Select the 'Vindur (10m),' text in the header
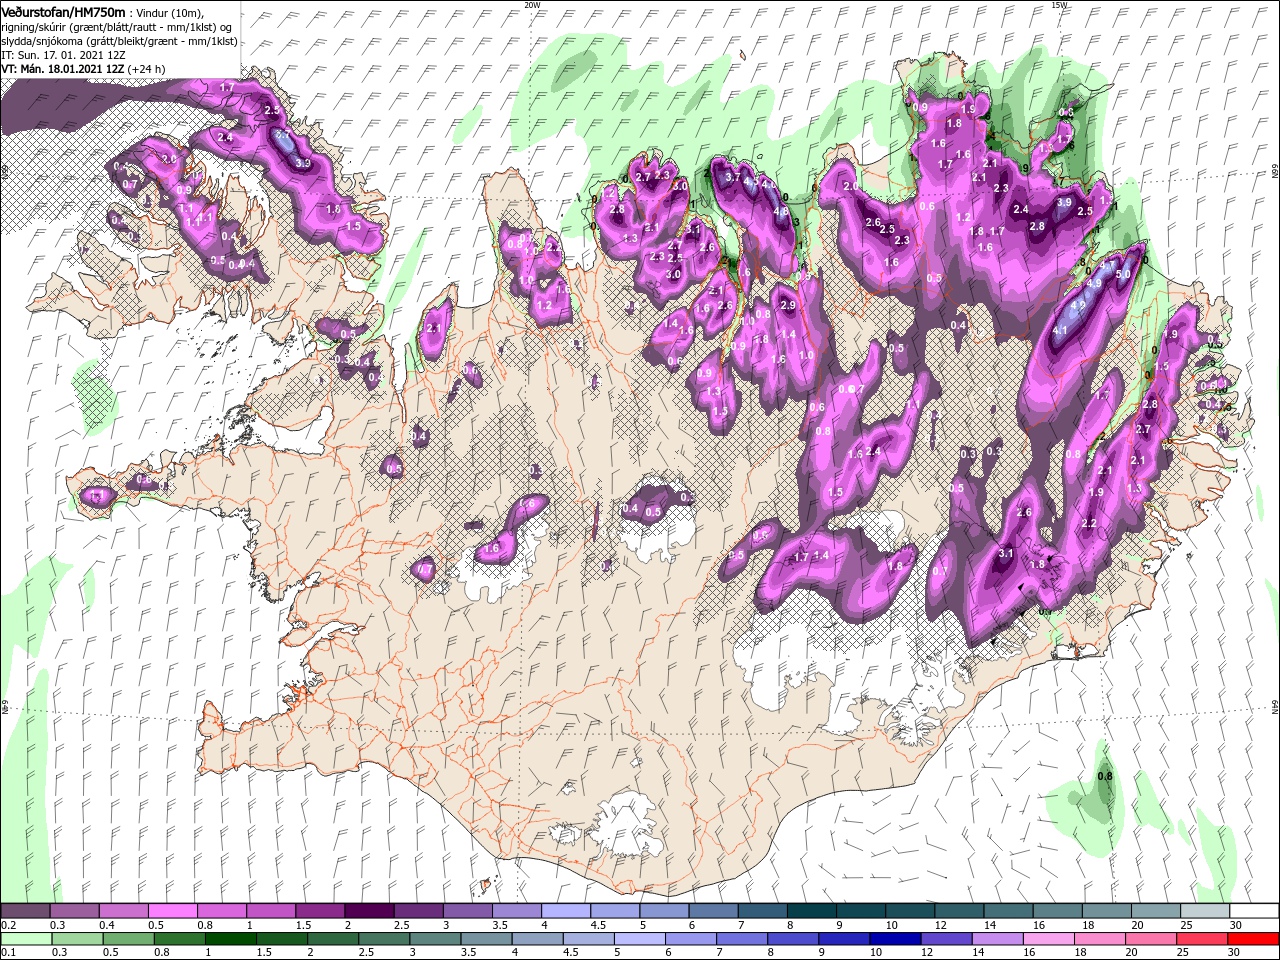 coord(169,12)
